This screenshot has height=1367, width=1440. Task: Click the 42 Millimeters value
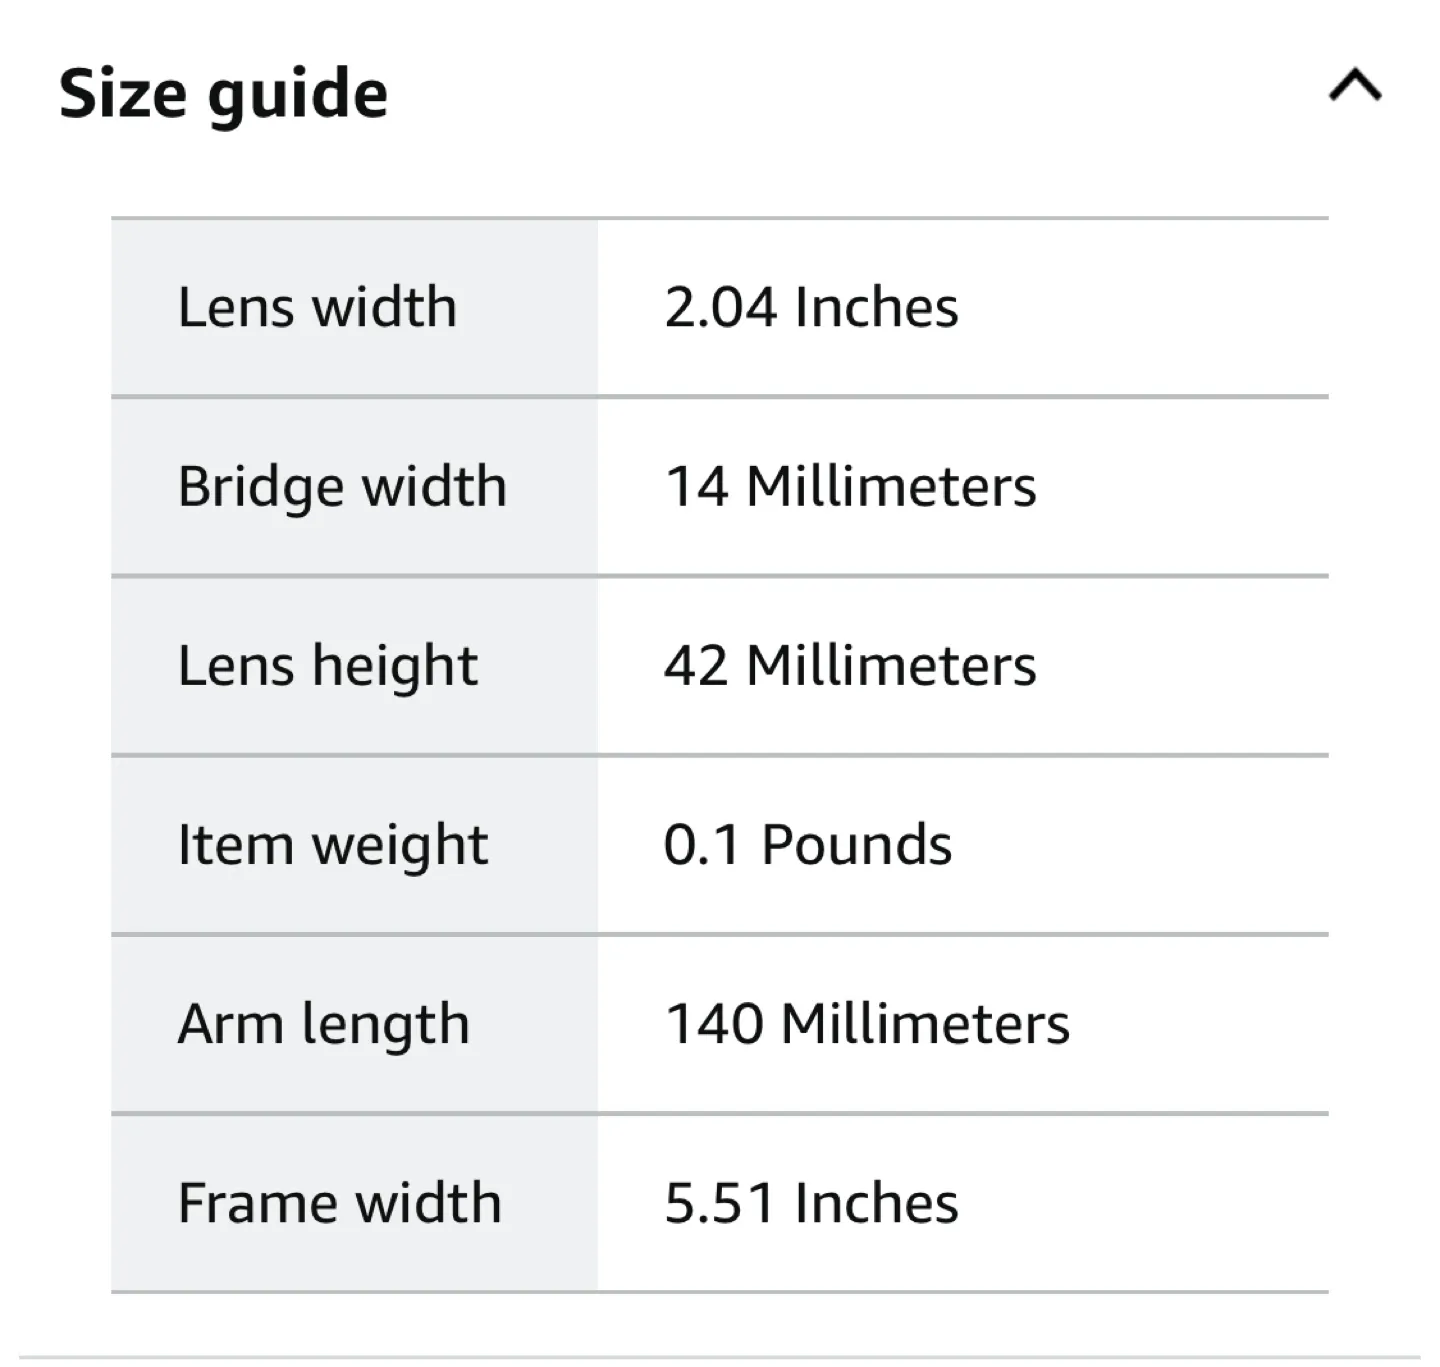(x=850, y=664)
